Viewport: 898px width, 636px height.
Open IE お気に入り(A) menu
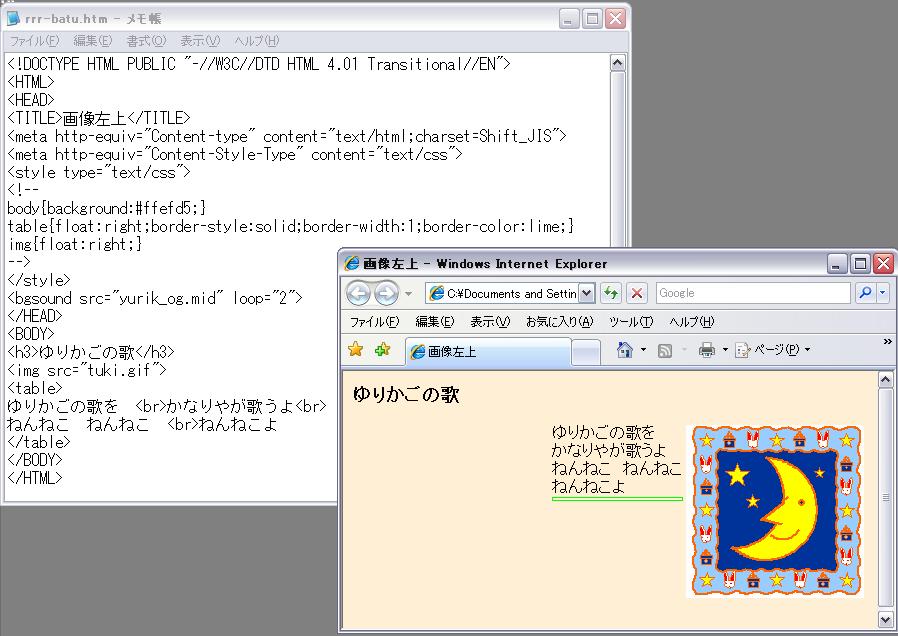point(560,322)
